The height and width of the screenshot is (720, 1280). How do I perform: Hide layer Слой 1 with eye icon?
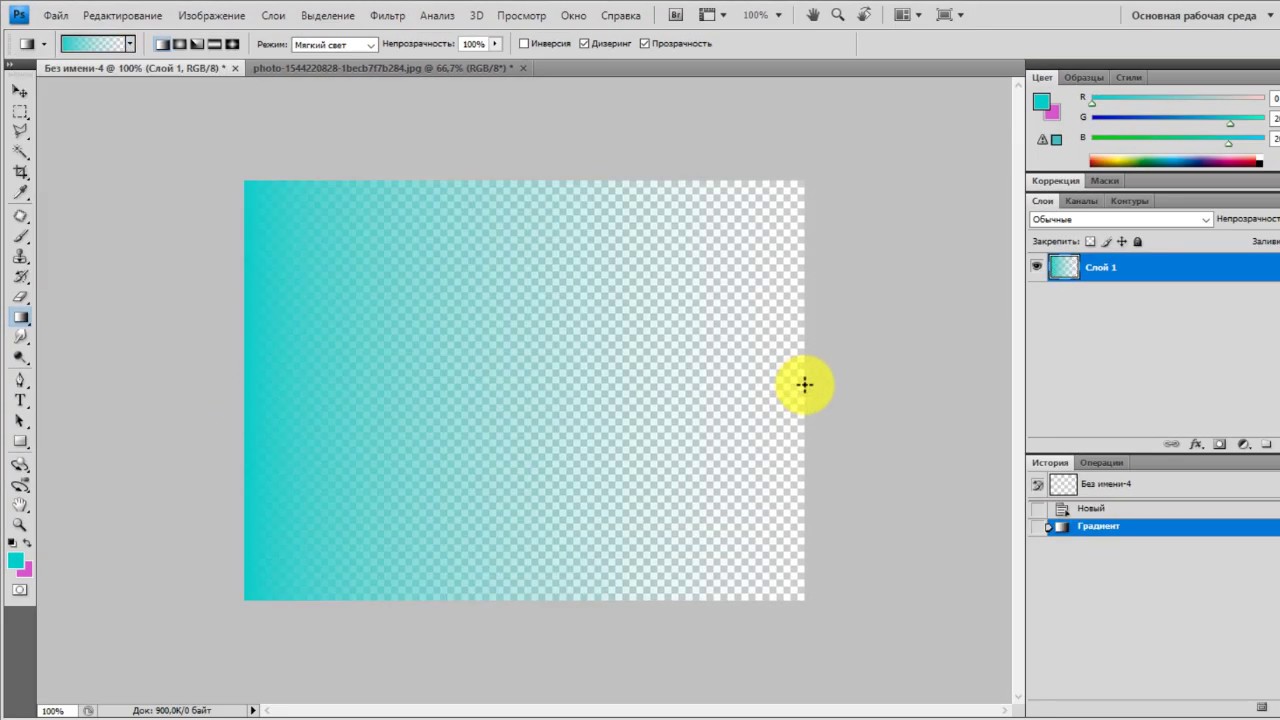[1036, 267]
